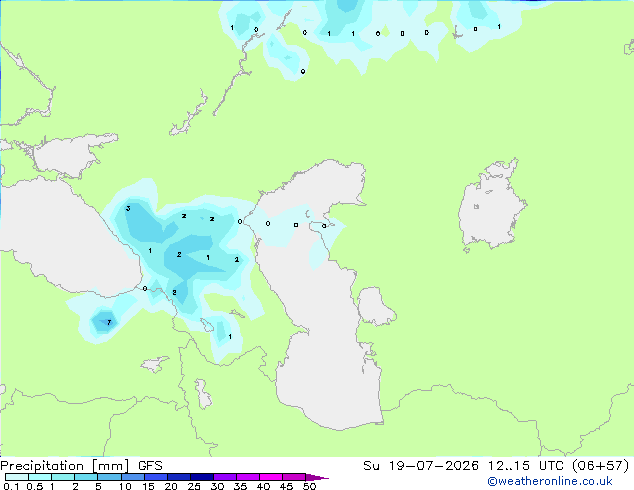Image resolution: width=634 pixels, height=490 pixels.
Task: Pick the 10–15 mm legend swatch
Action: (x=133, y=477)
